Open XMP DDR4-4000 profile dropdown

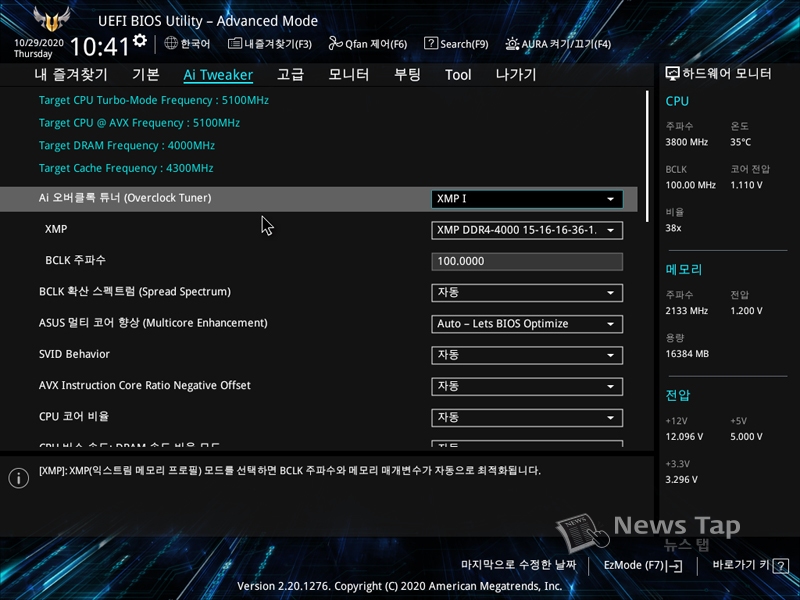(x=527, y=230)
